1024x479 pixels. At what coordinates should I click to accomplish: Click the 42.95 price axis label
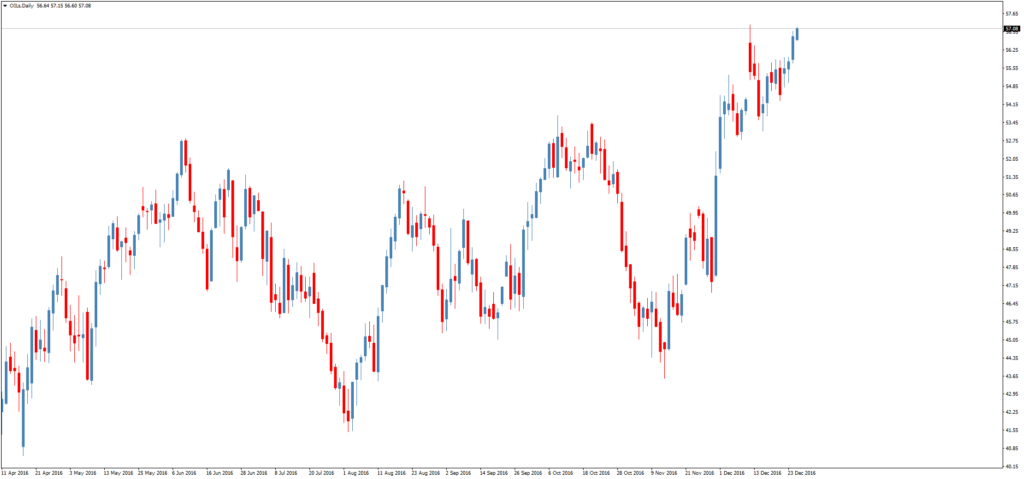click(1012, 394)
